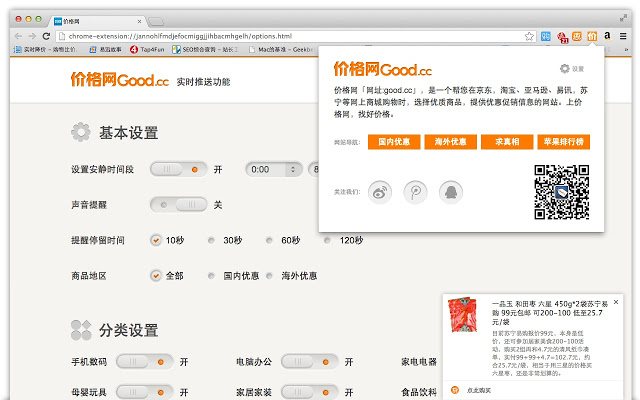
Task: Click the fullscreen arrows icon
Action: pyautogui.click(x=623, y=18)
